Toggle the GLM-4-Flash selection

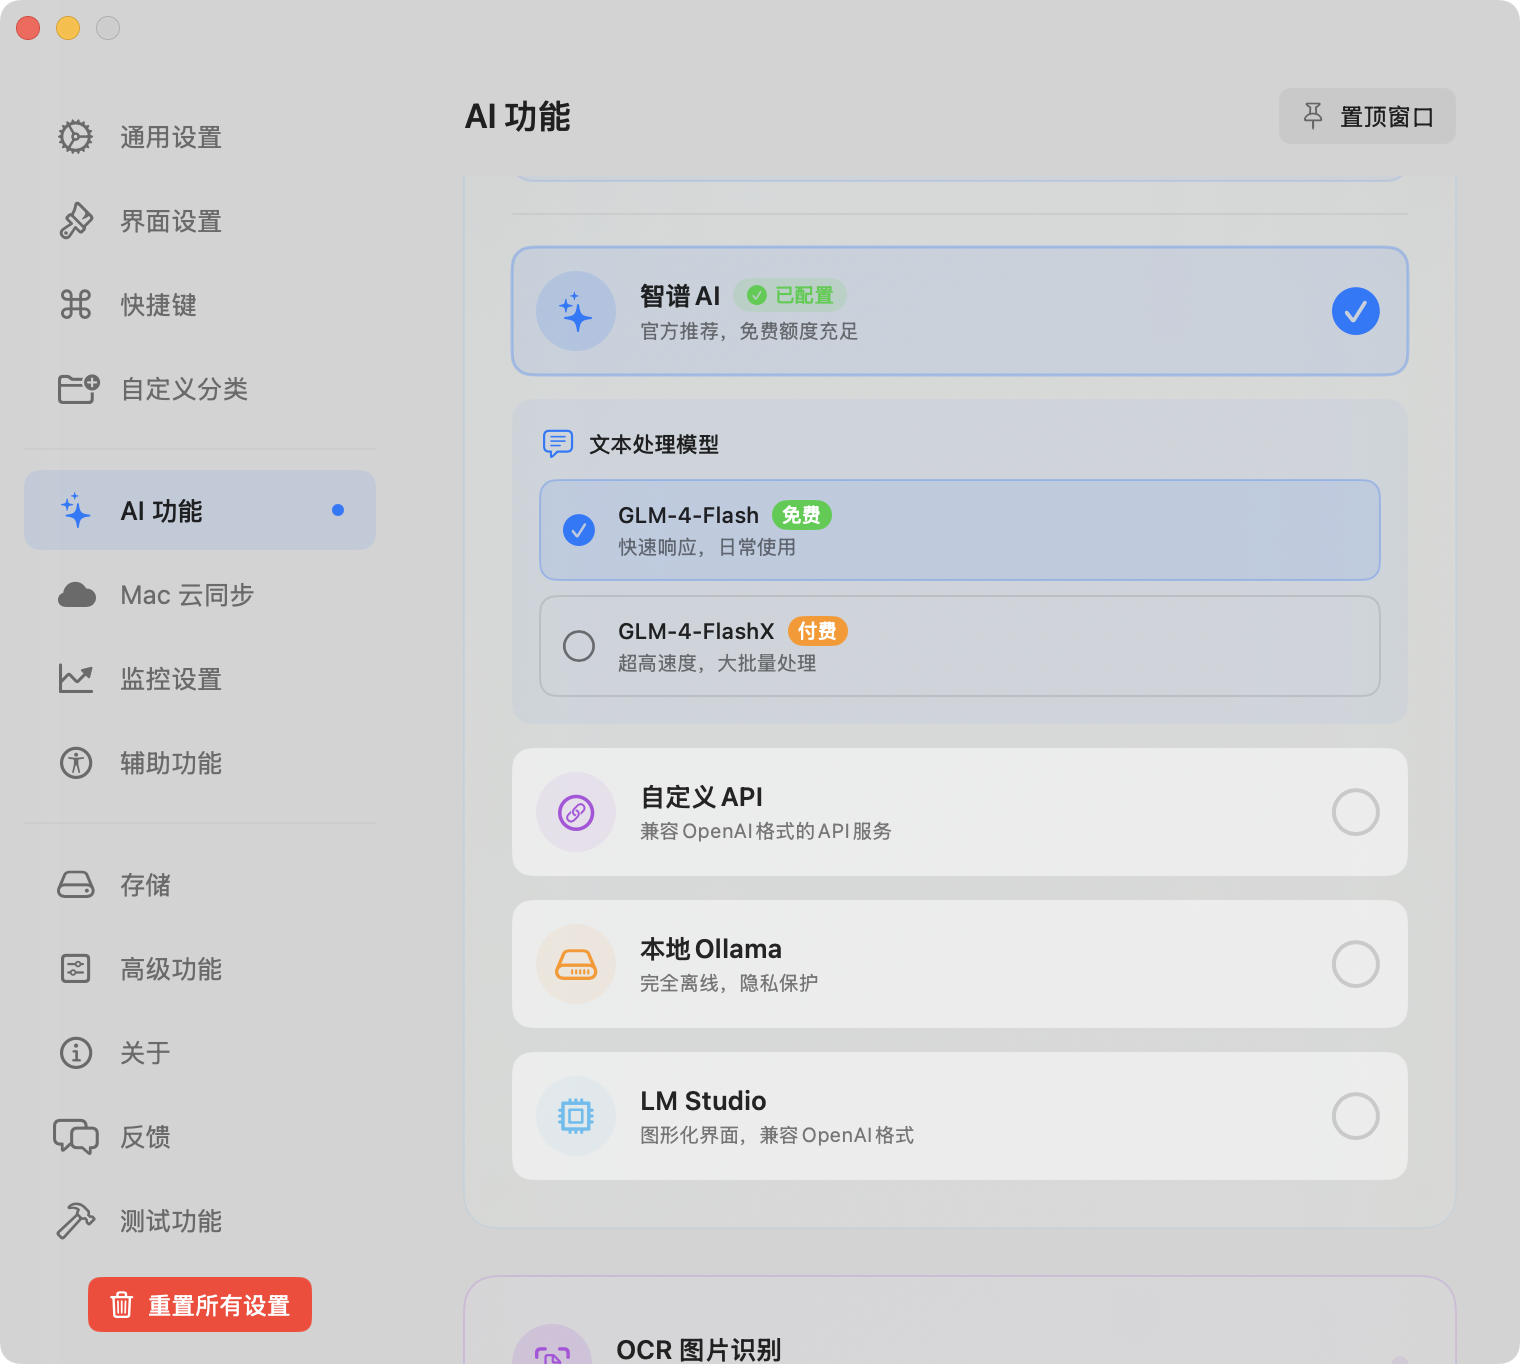579,530
